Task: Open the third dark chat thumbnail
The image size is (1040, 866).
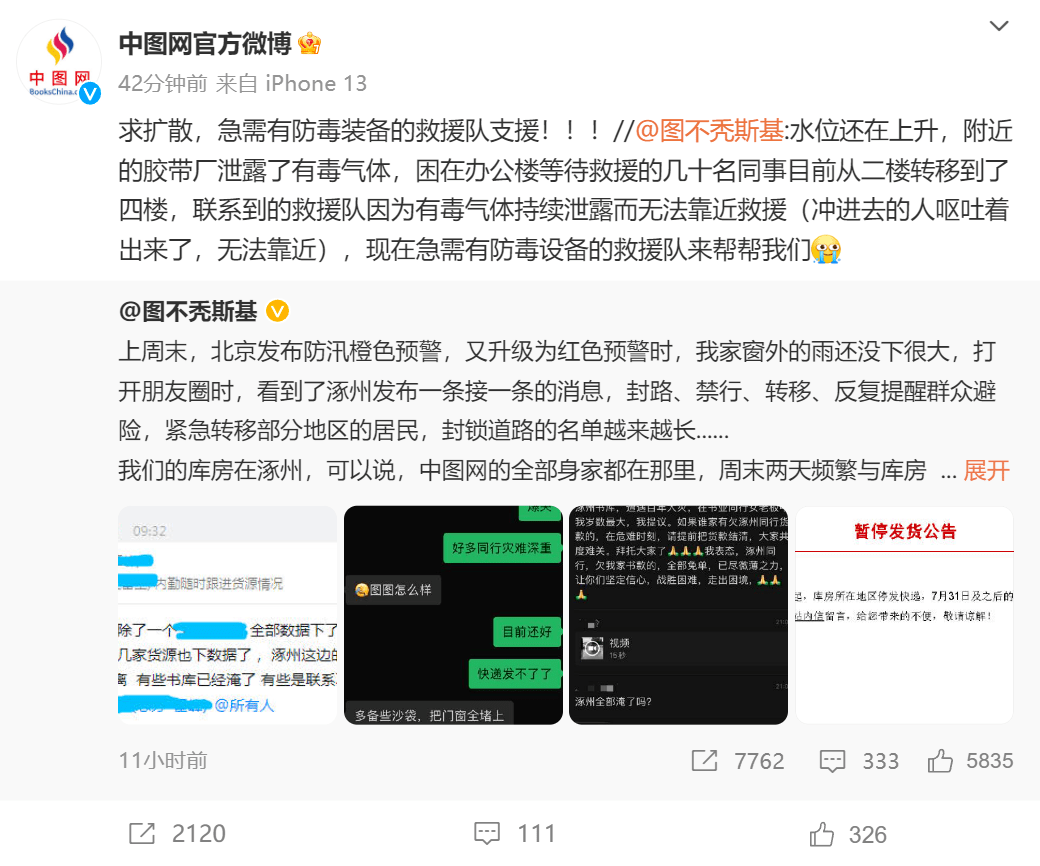Action: (679, 615)
